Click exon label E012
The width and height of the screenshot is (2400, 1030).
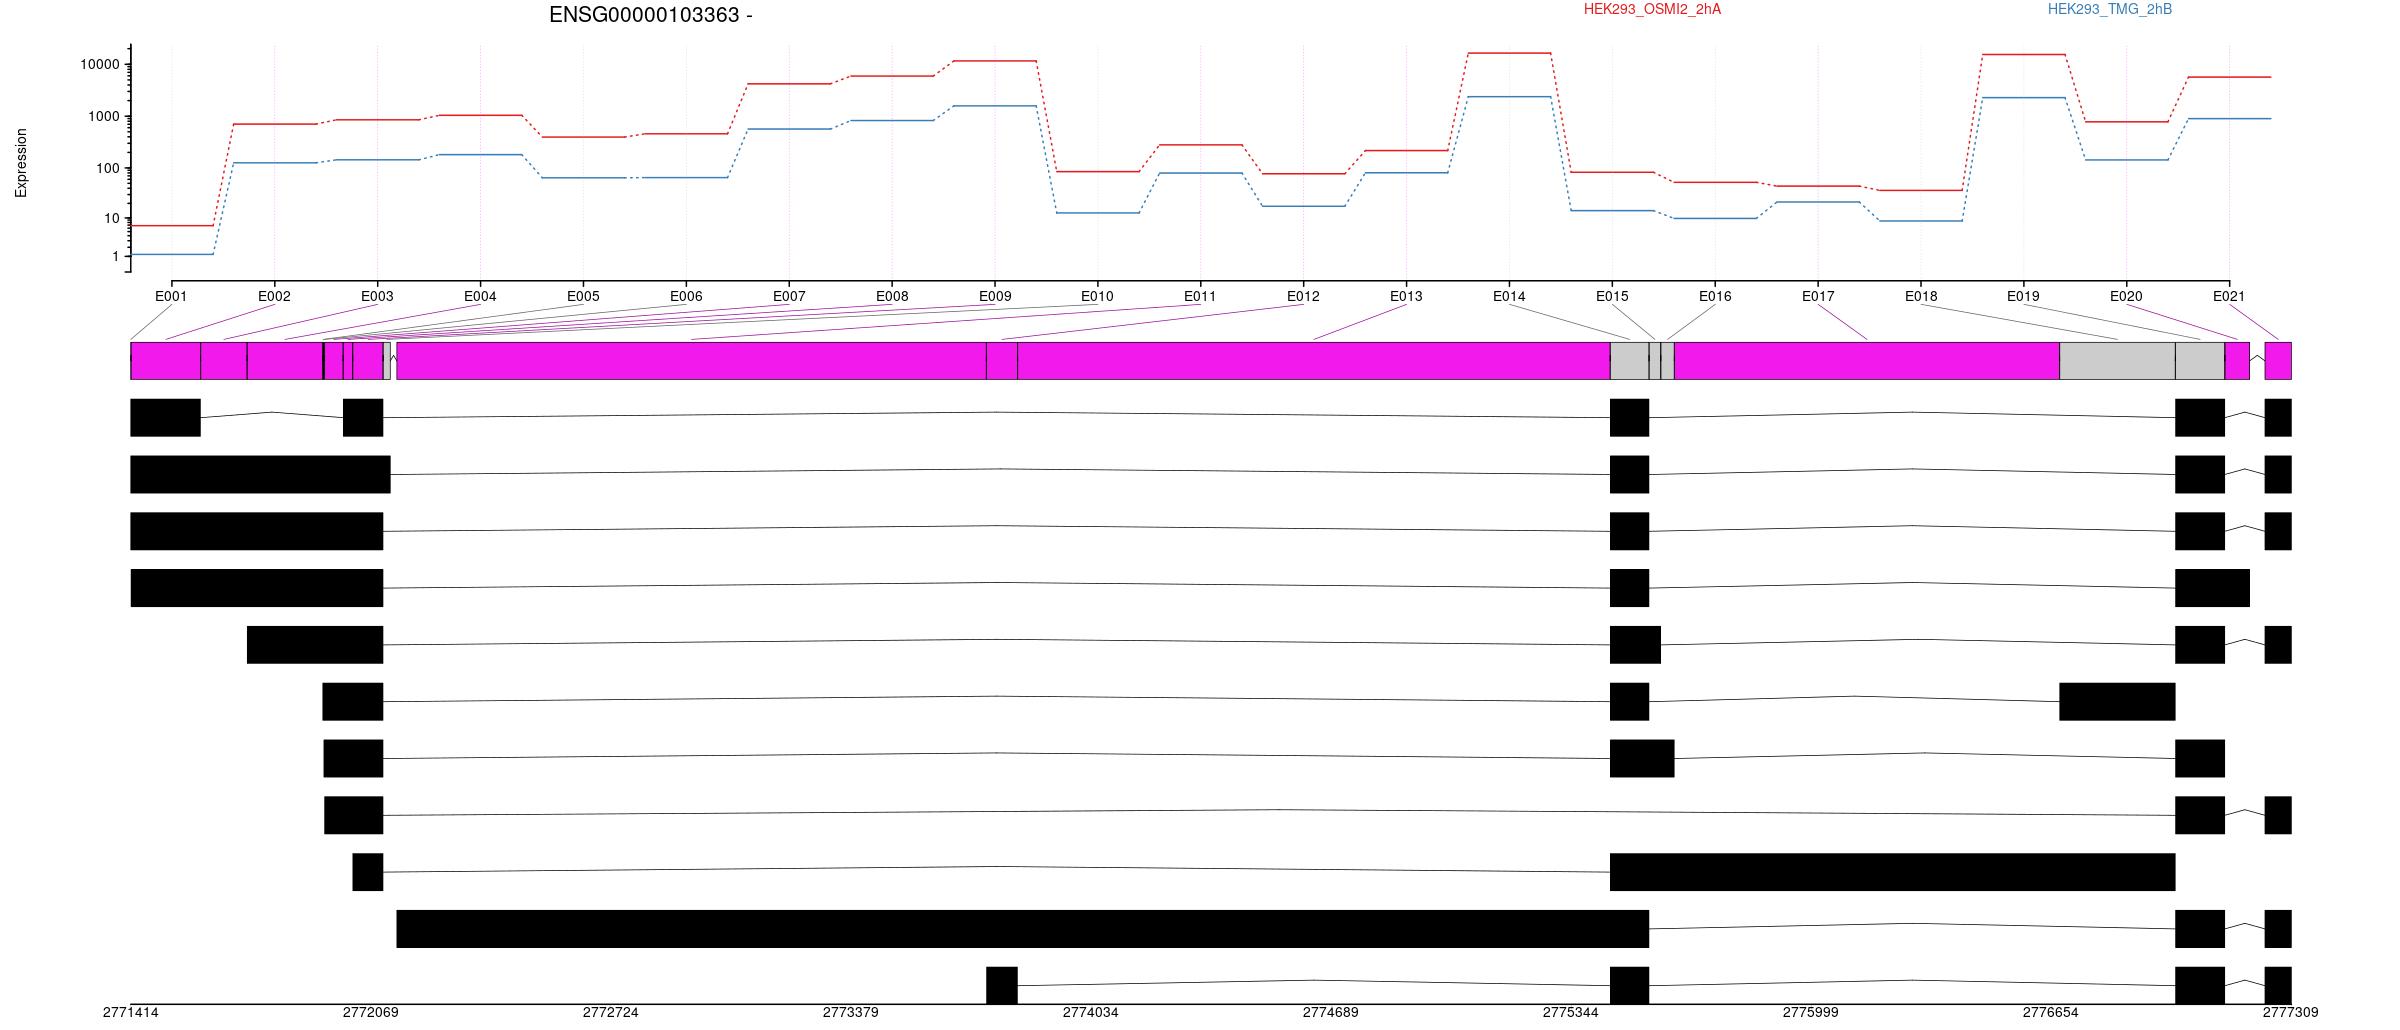(1303, 297)
